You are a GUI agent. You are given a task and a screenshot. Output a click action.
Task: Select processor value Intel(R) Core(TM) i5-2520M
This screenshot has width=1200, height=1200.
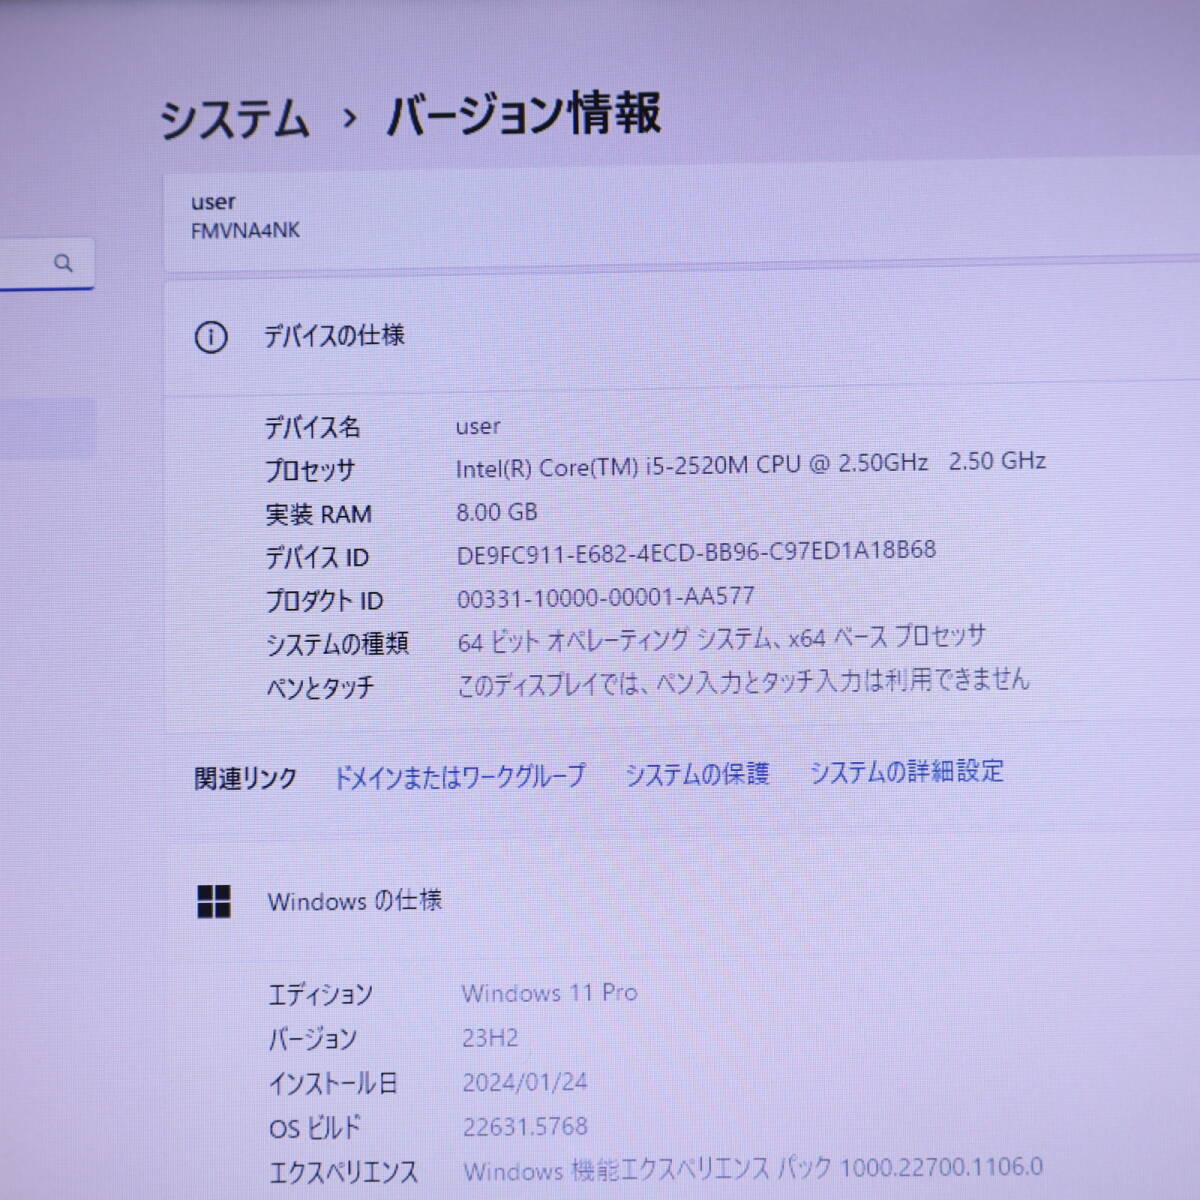pyautogui.click(x=751, y=465)
